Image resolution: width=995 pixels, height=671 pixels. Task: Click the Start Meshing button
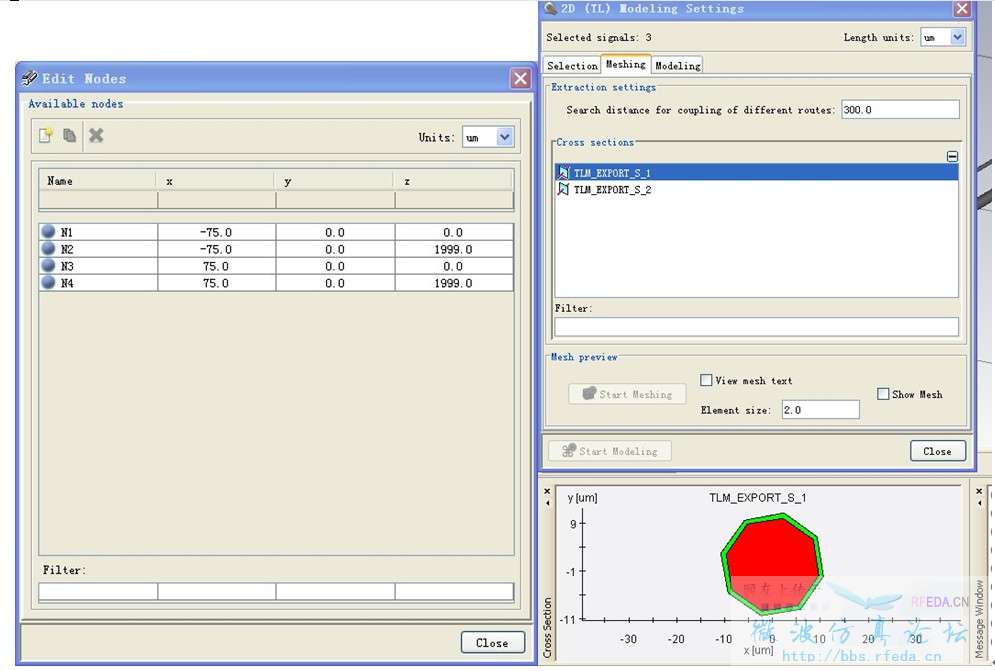(x=627, y=394)
